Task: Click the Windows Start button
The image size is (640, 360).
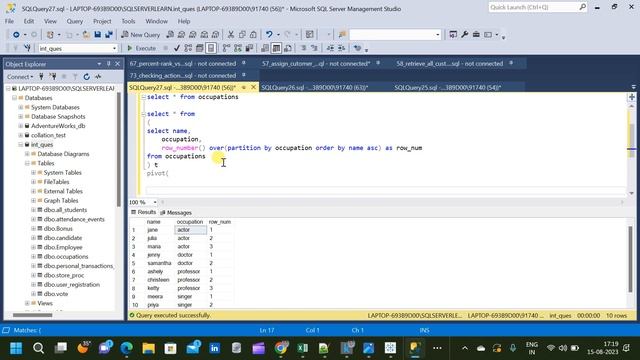Action: [x=16, y=348]
